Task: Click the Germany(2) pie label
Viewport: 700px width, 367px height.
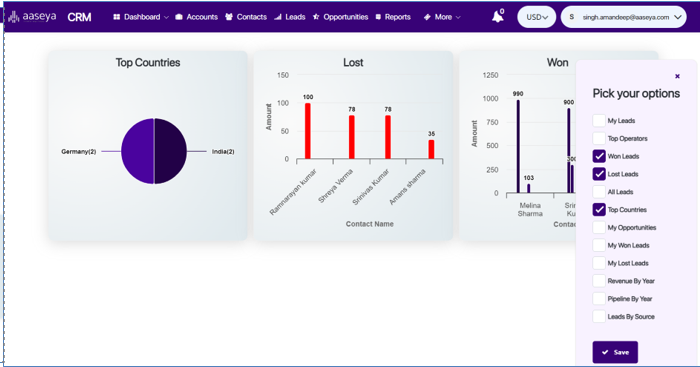Action: [x=79, y=152]
